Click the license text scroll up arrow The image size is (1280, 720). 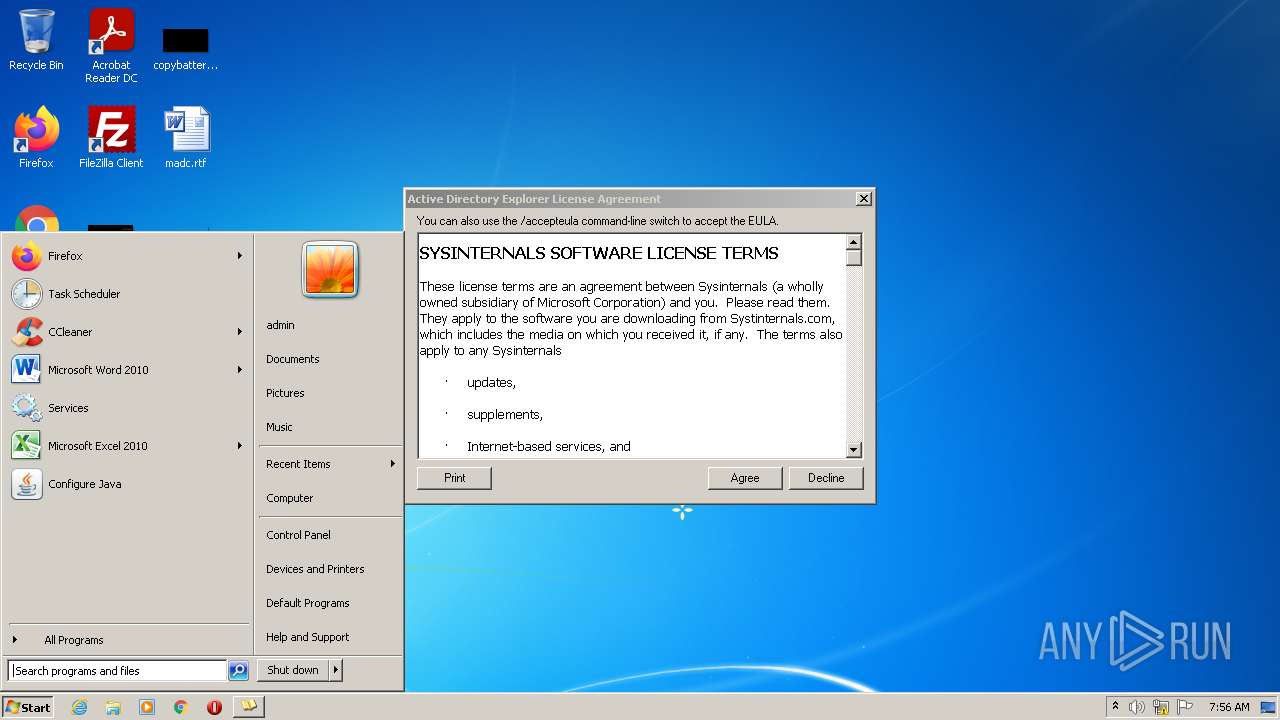point(854,242)
